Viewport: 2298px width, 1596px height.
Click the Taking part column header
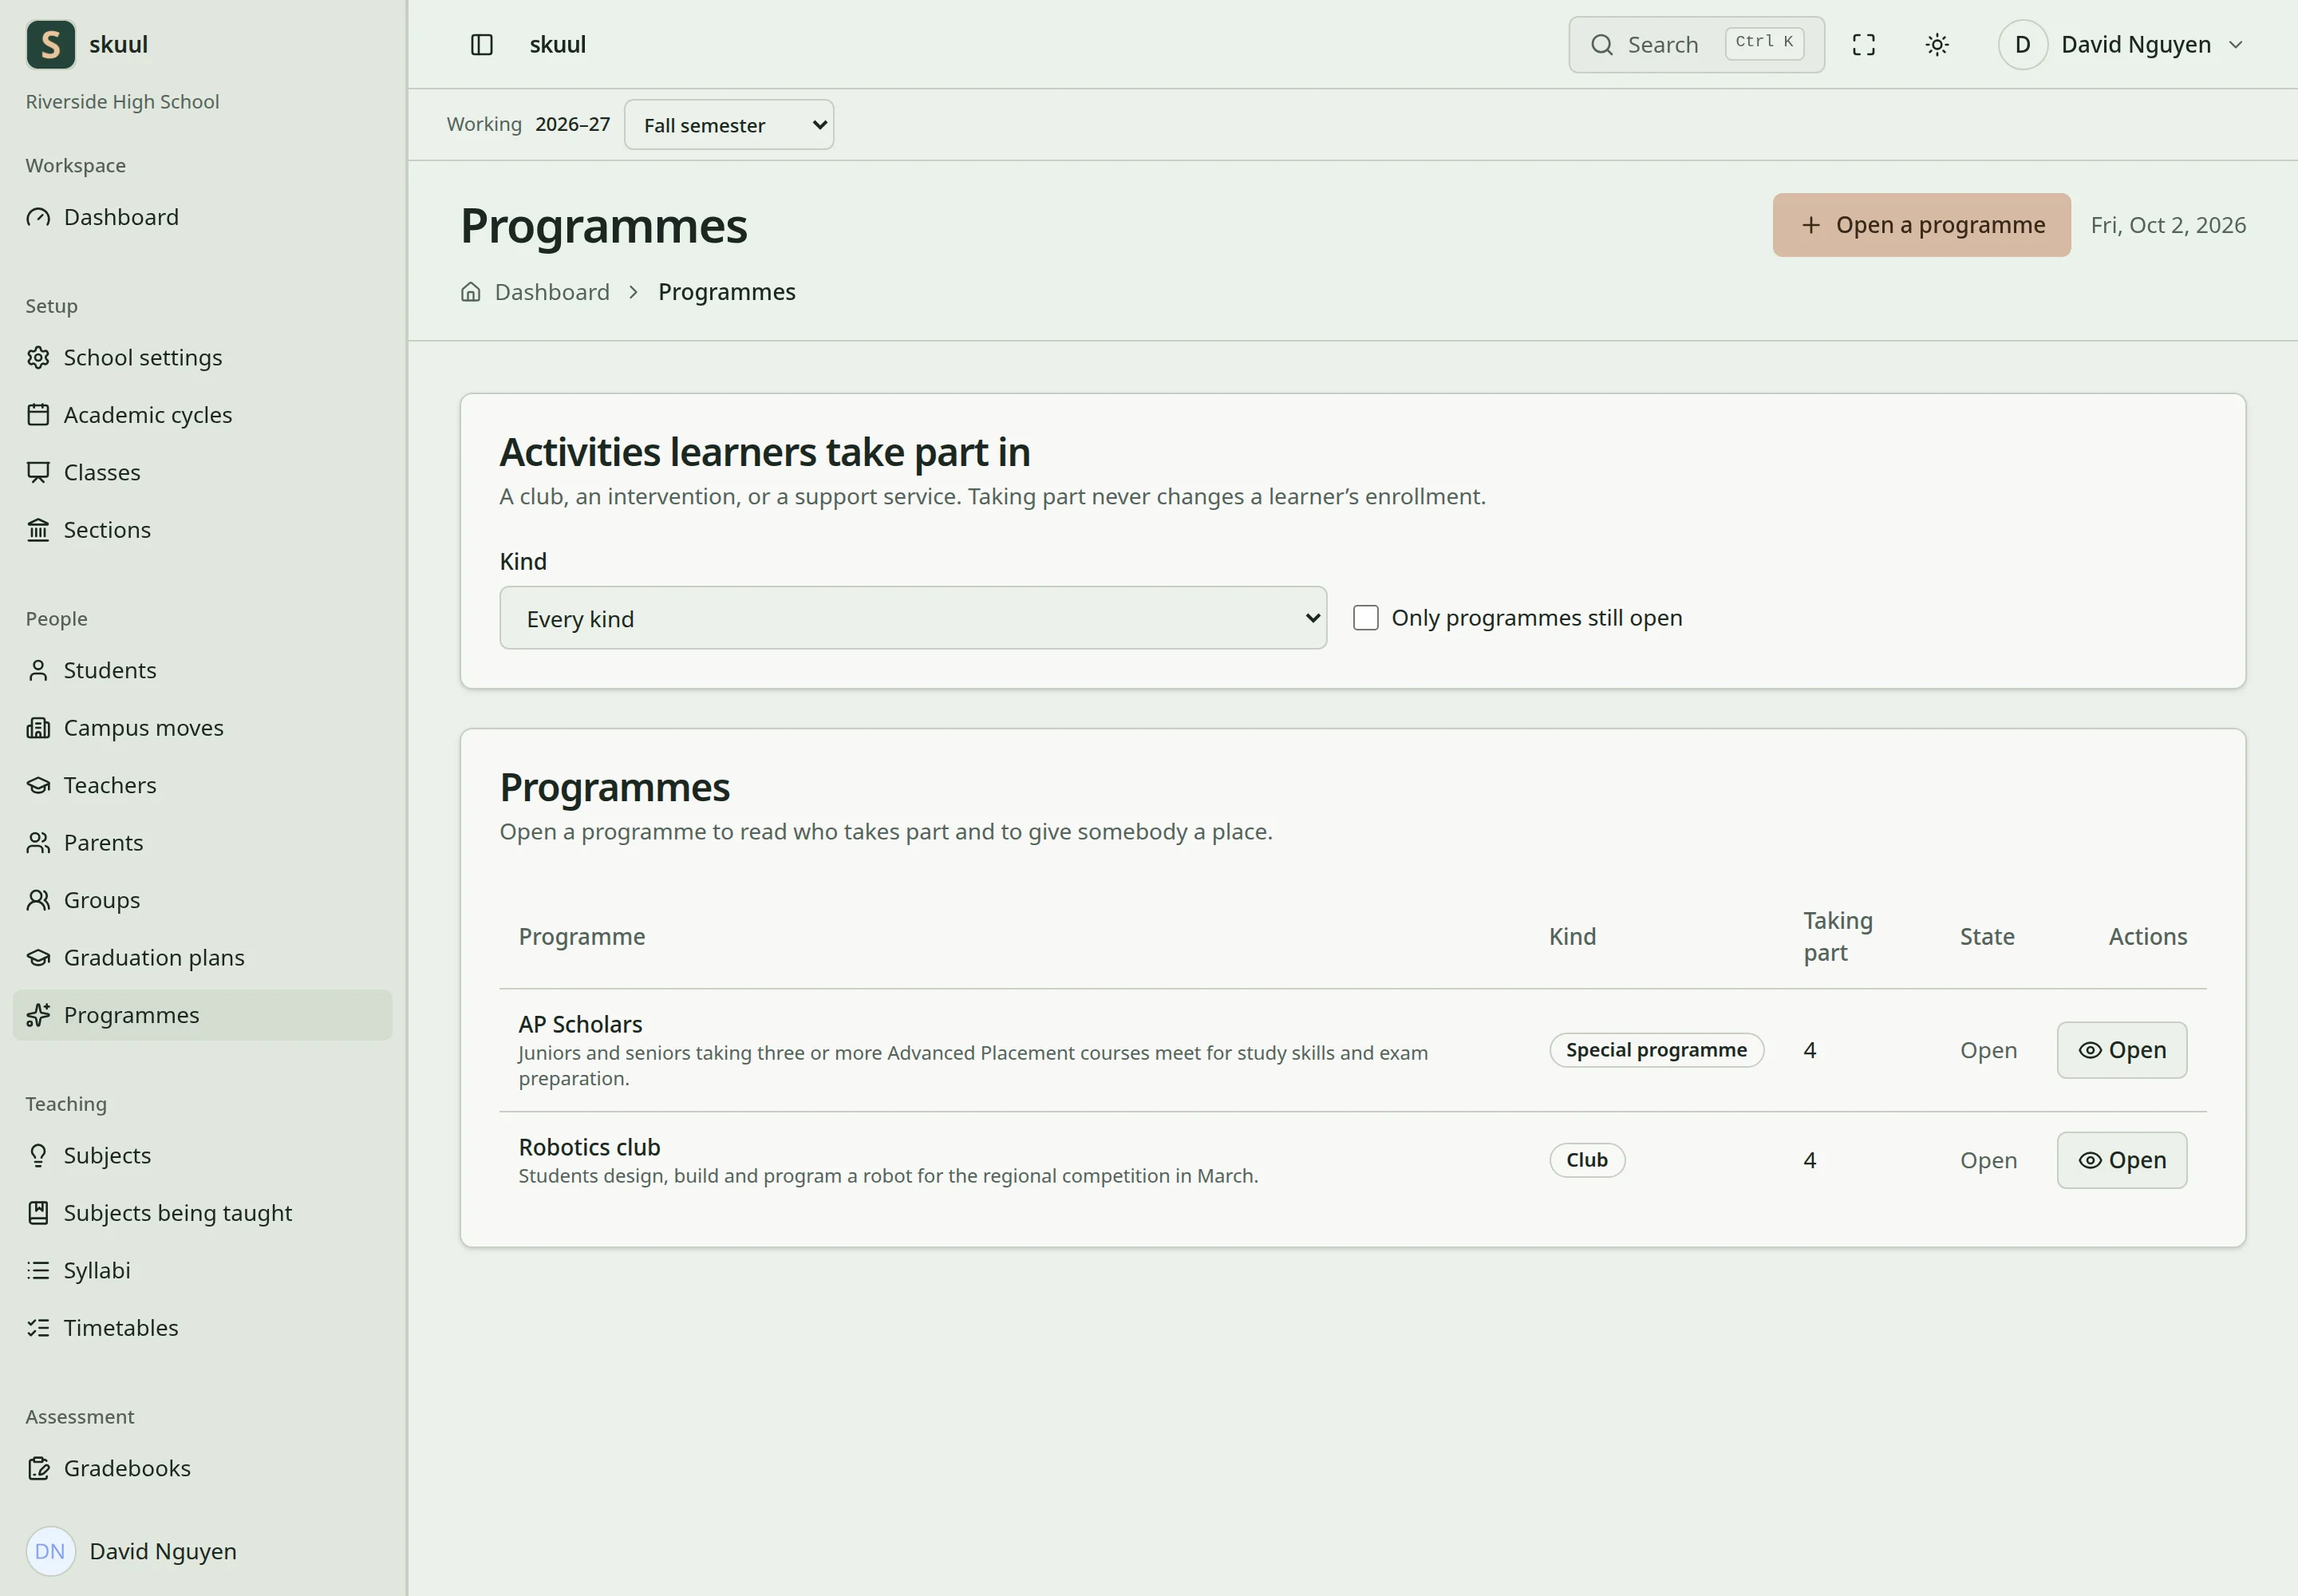point(1838,936)
